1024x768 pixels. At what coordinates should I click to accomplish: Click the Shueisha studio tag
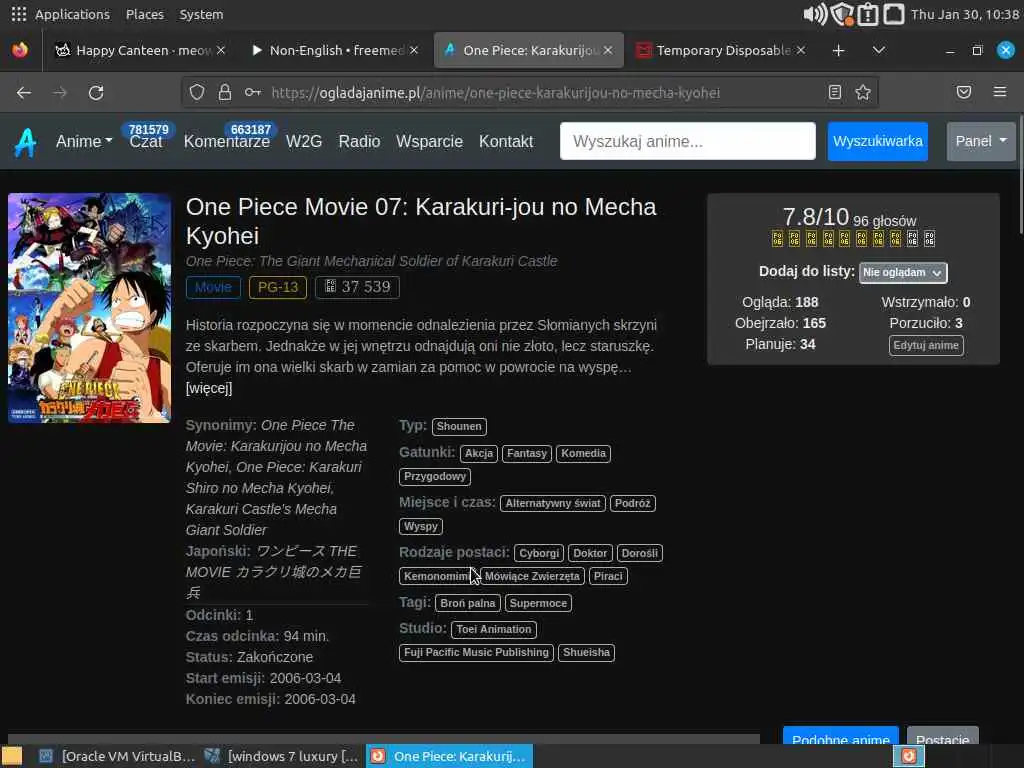[586, 653]
